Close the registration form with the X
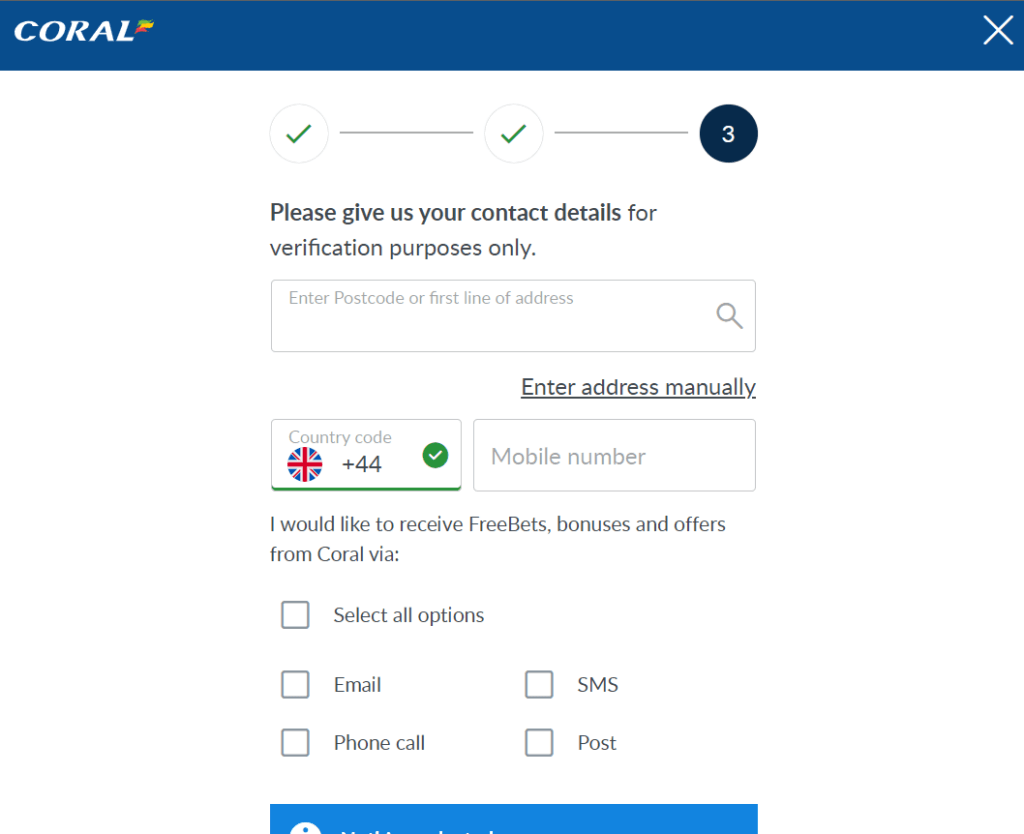The image size is (1024, 834). coord(998,31)
